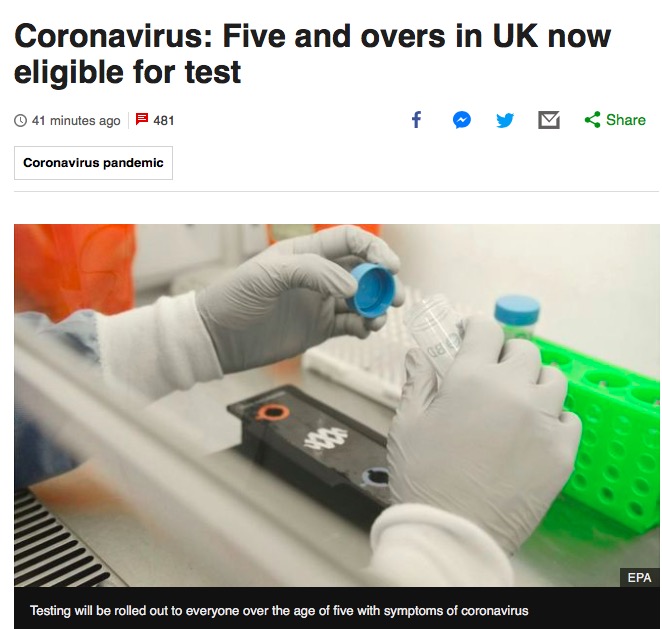Email article using envelope icon
Screen dimensions: 662x629
pos(549,120)
